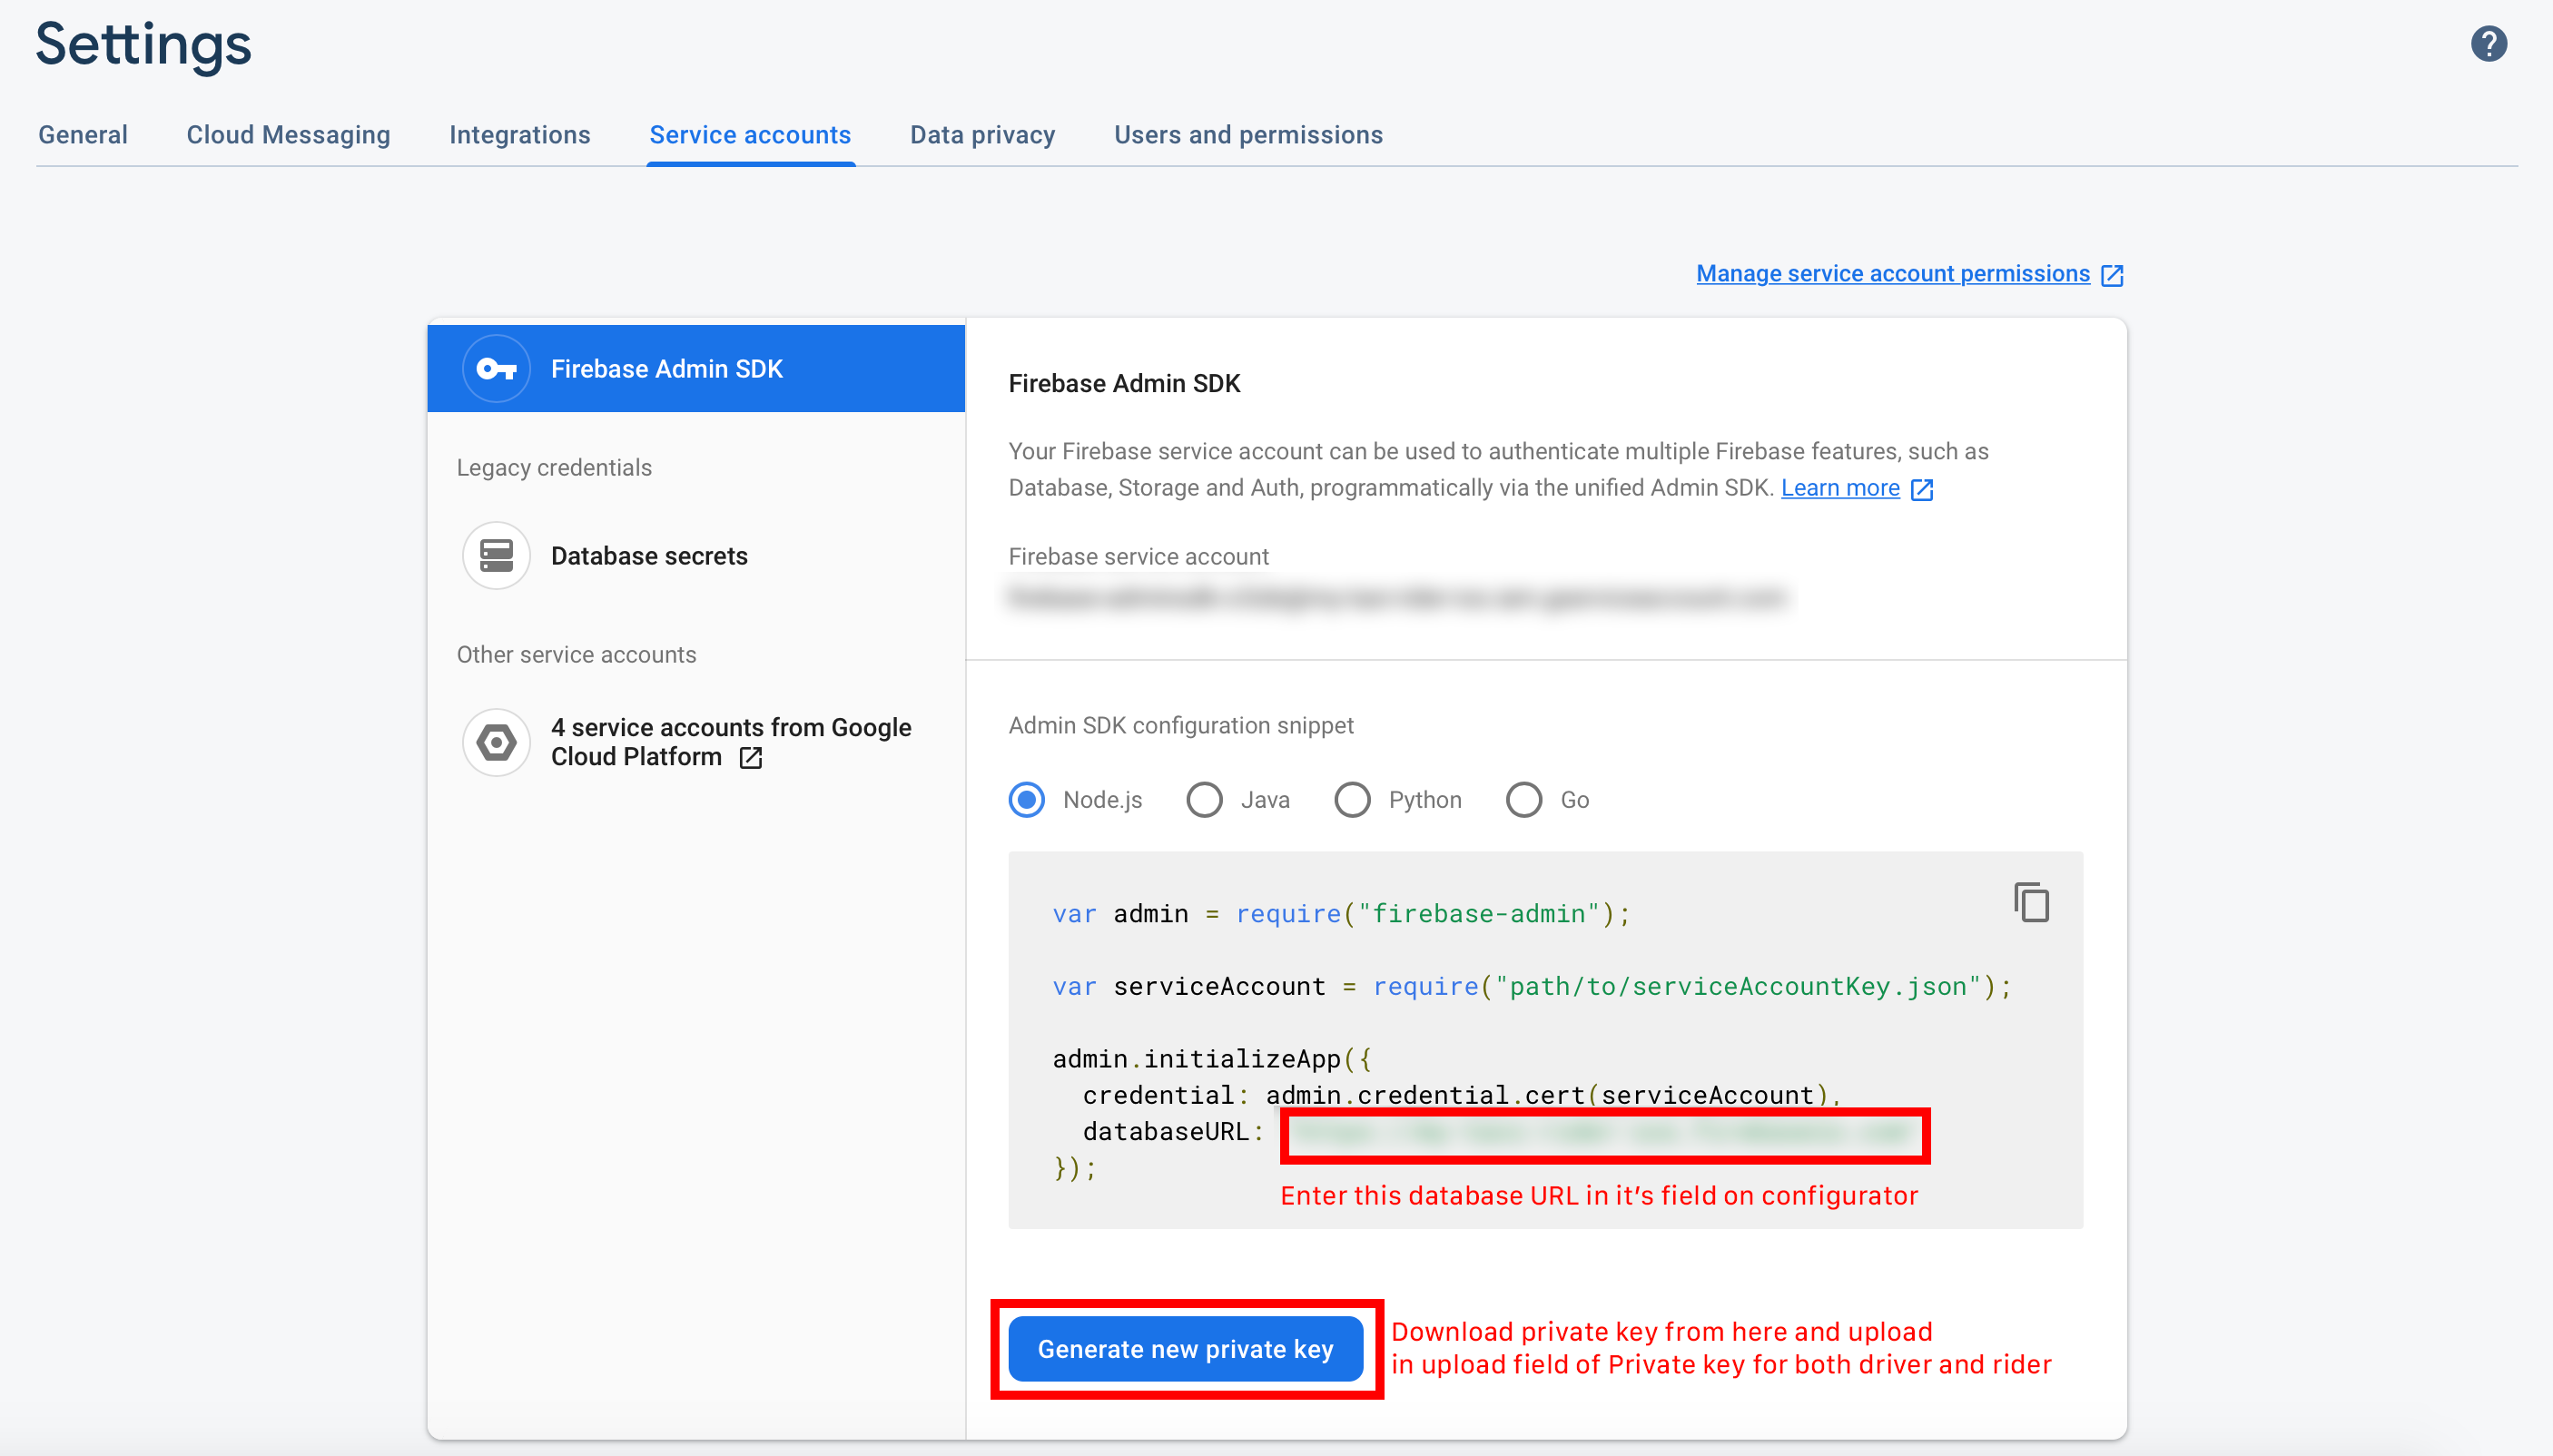Viewport: 2553px width, 1456px height.
Task: Select the Node.js radio button
Action: (1026, 800)
